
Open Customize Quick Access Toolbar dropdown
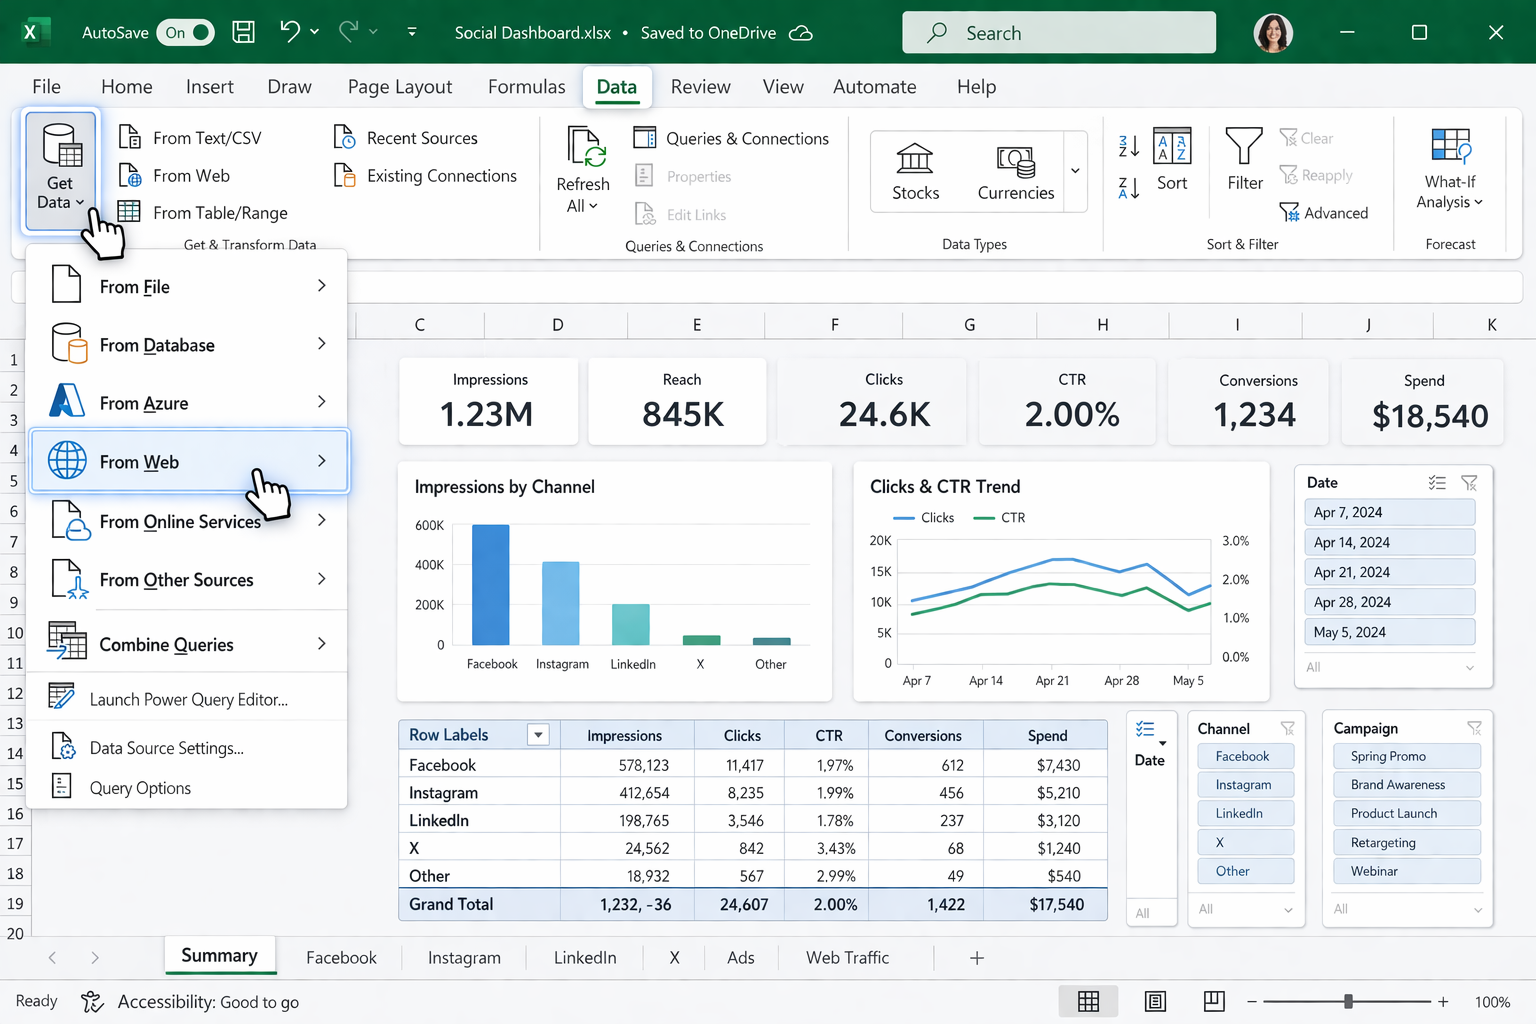click(412, 32)
